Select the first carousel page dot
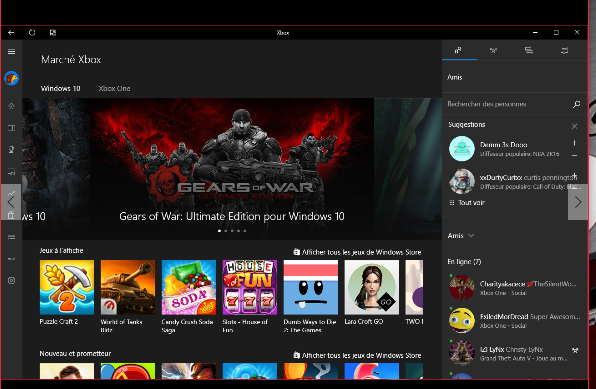This screenshot has width=596, height=389. click(219, 231)
